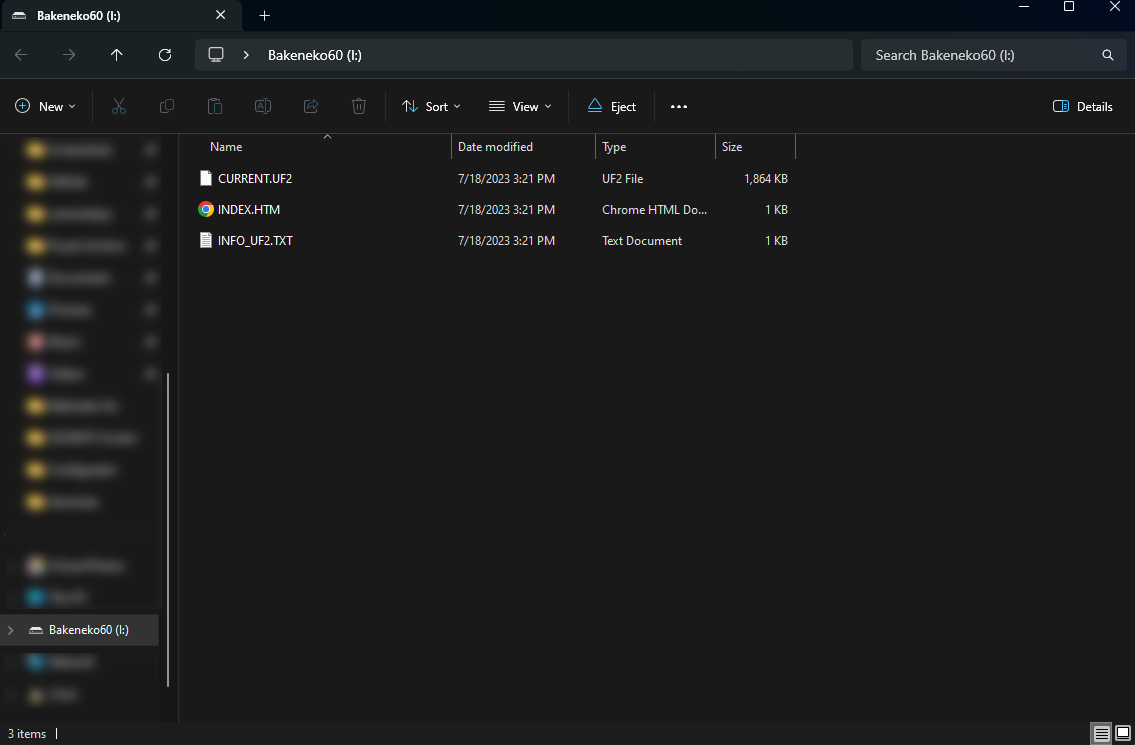Switch to large thumbnails view in status bar
The image size is (1135, 745).
click(1123, 733)
